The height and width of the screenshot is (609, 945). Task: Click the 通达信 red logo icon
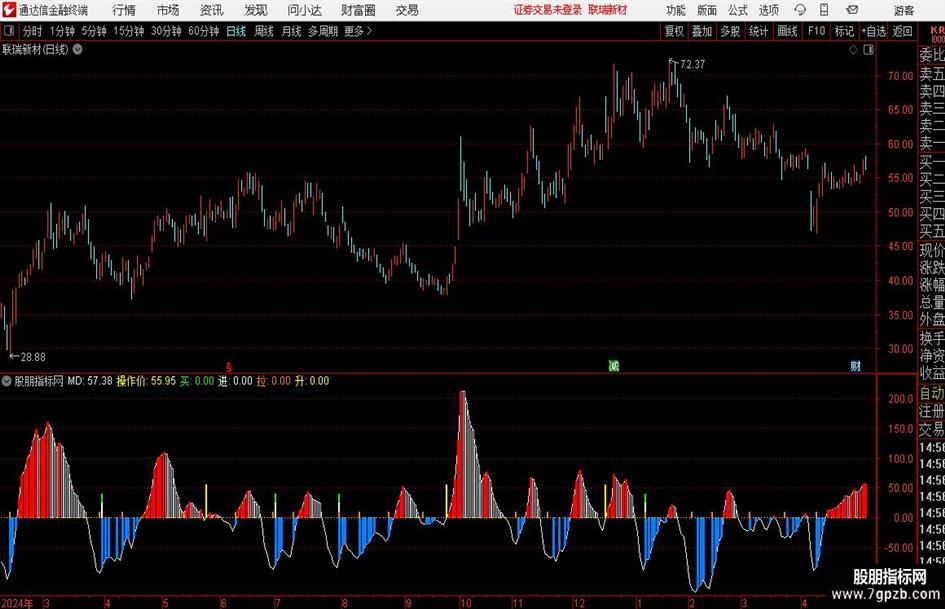[x=9, y=10]
